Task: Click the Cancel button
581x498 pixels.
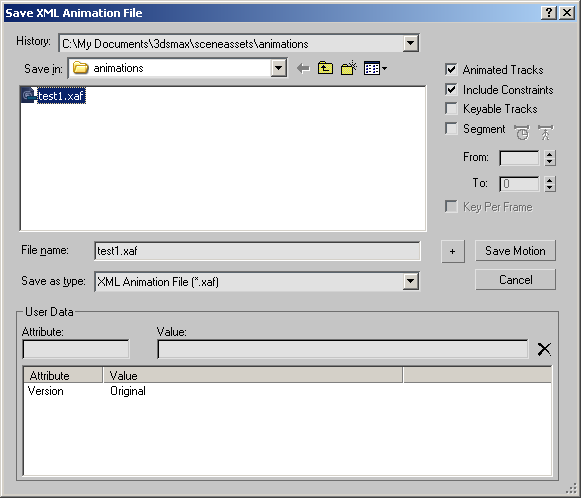Action: point(515,280)
